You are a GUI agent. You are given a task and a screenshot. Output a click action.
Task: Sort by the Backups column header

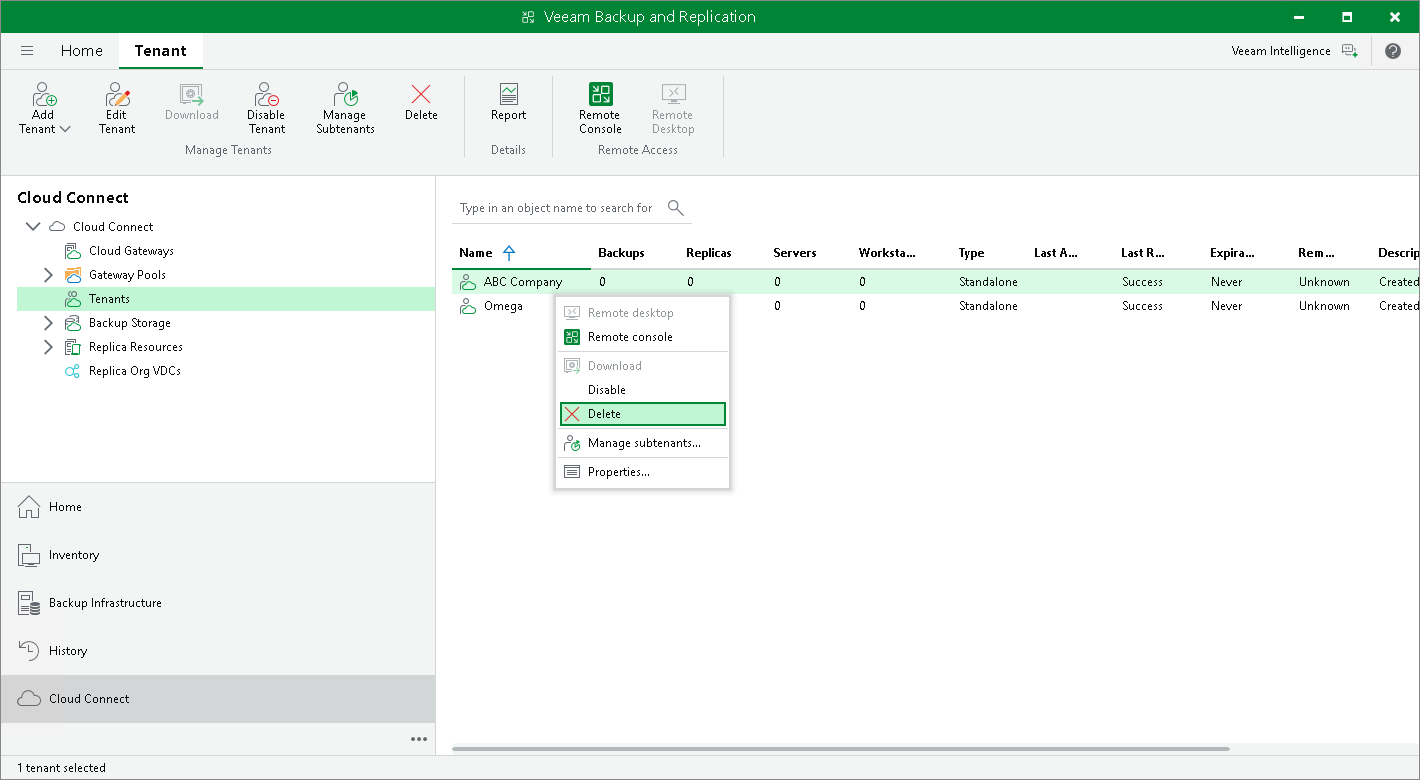pos(621,253)
